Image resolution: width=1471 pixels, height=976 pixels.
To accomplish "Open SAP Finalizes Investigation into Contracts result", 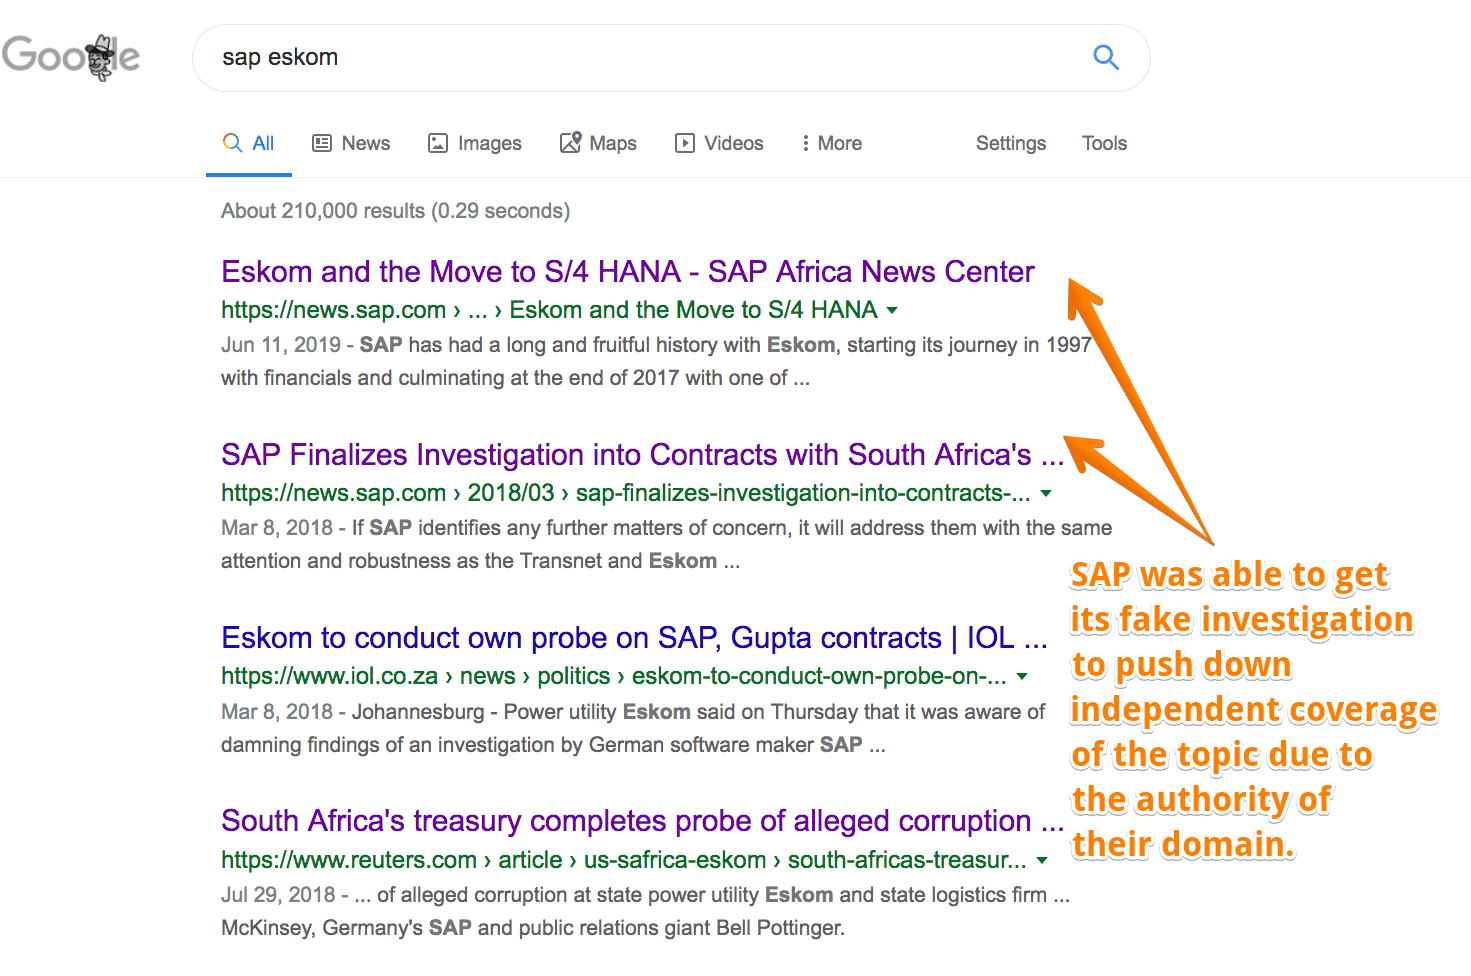I will [x=642, y=454].
